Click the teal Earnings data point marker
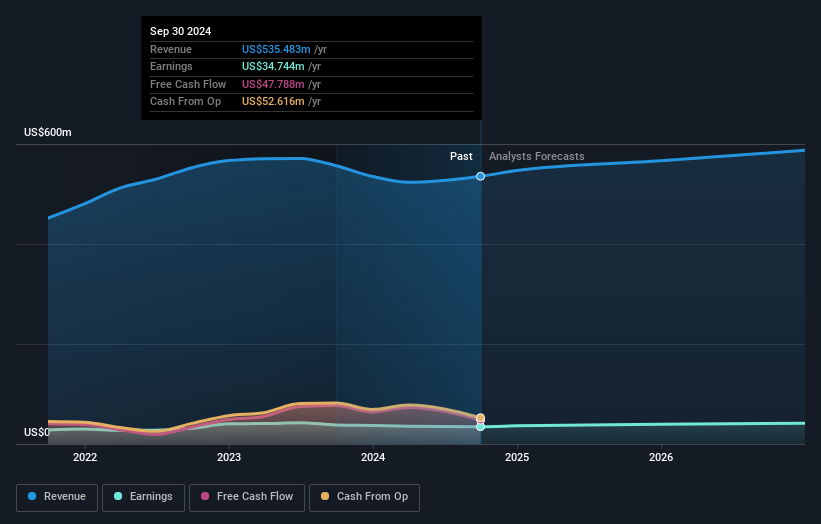821x524 pixels. click(x=480, y=427)
